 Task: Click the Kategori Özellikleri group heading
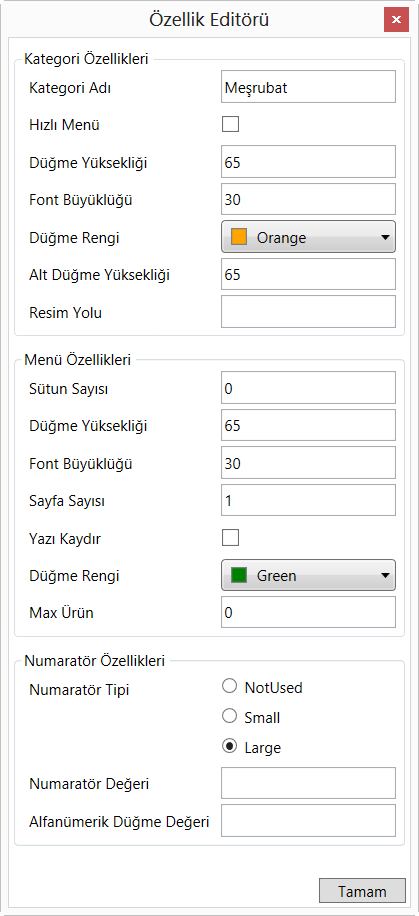pyautogui.click(x=86, y=58)
